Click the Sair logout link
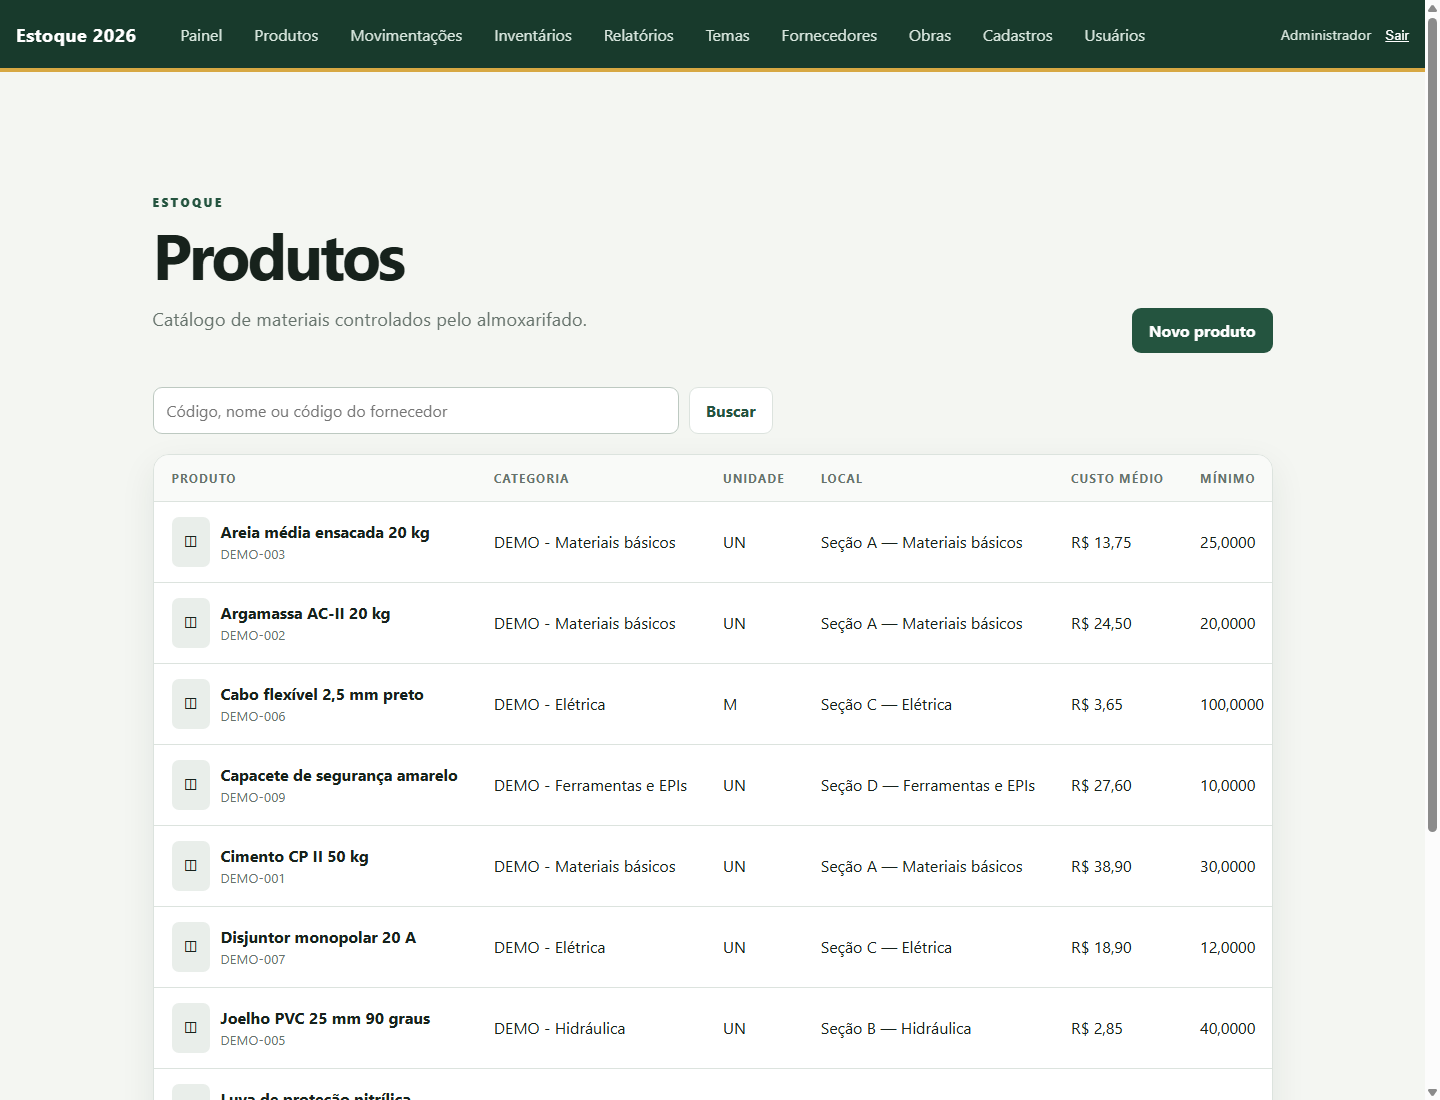Viewport: 1440px width, 1100px height. pyautogui.click(x=1397, y=35)
